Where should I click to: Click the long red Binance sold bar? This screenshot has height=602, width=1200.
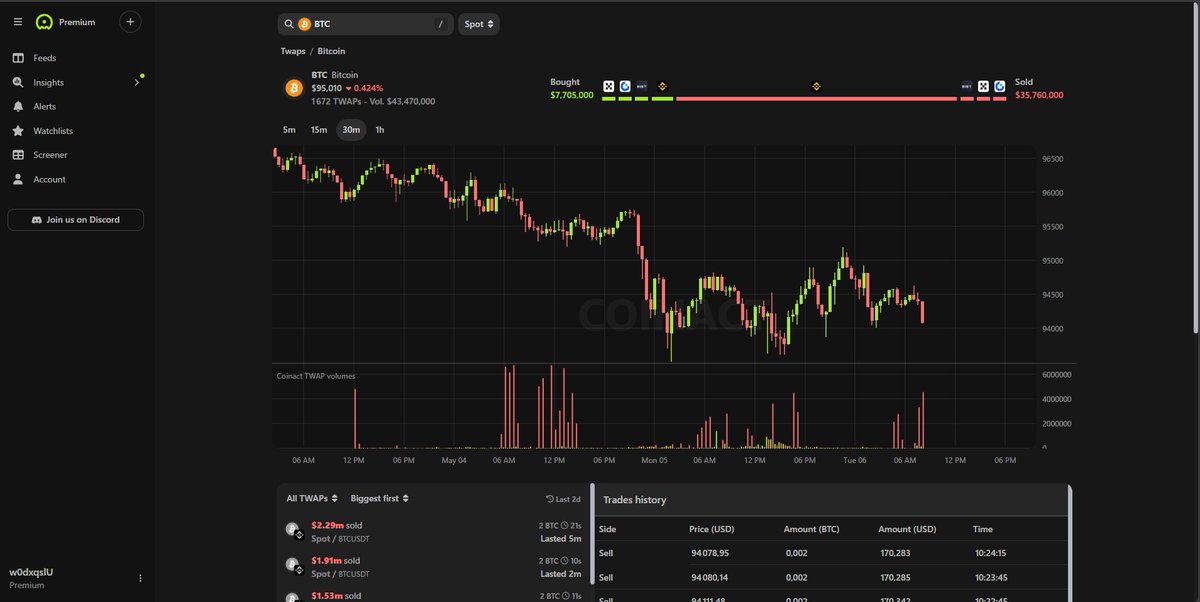[816, 98]
